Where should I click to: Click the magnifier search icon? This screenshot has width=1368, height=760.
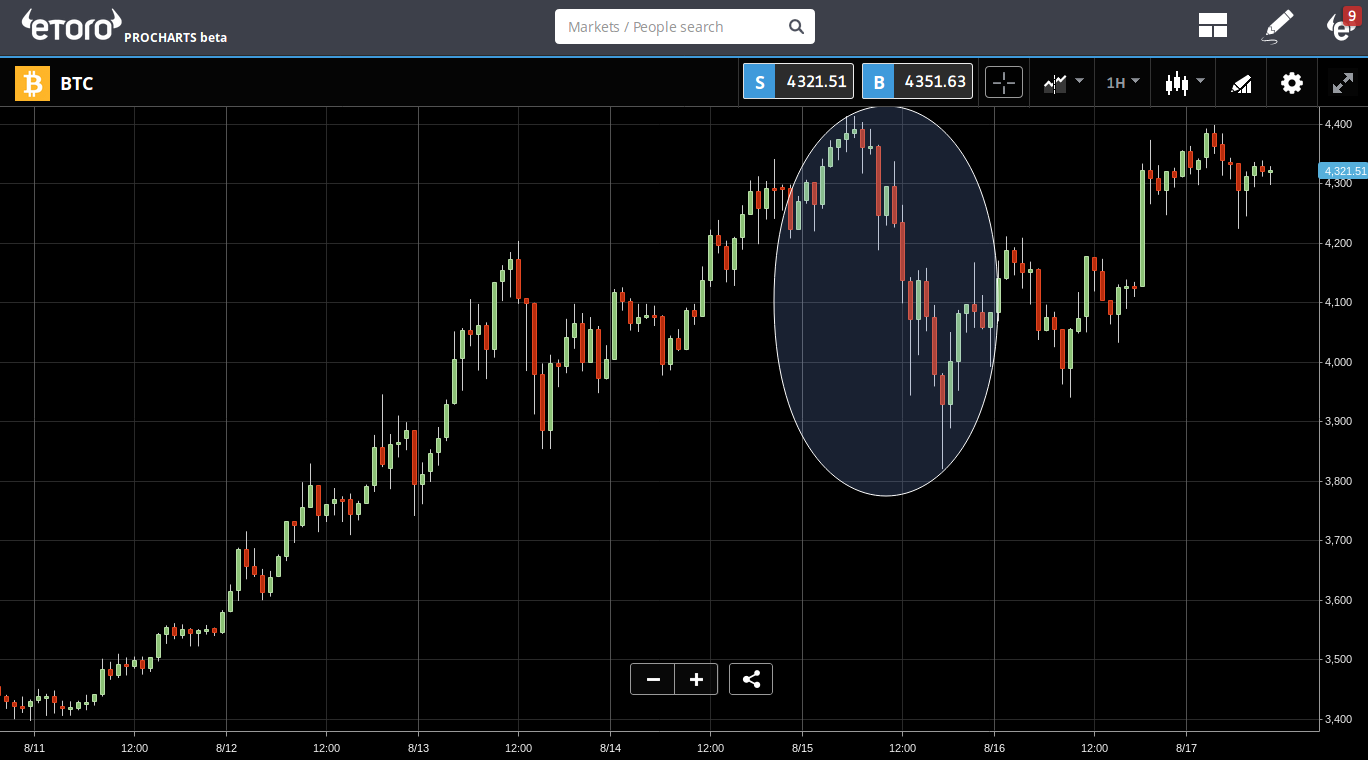point(796,27)
